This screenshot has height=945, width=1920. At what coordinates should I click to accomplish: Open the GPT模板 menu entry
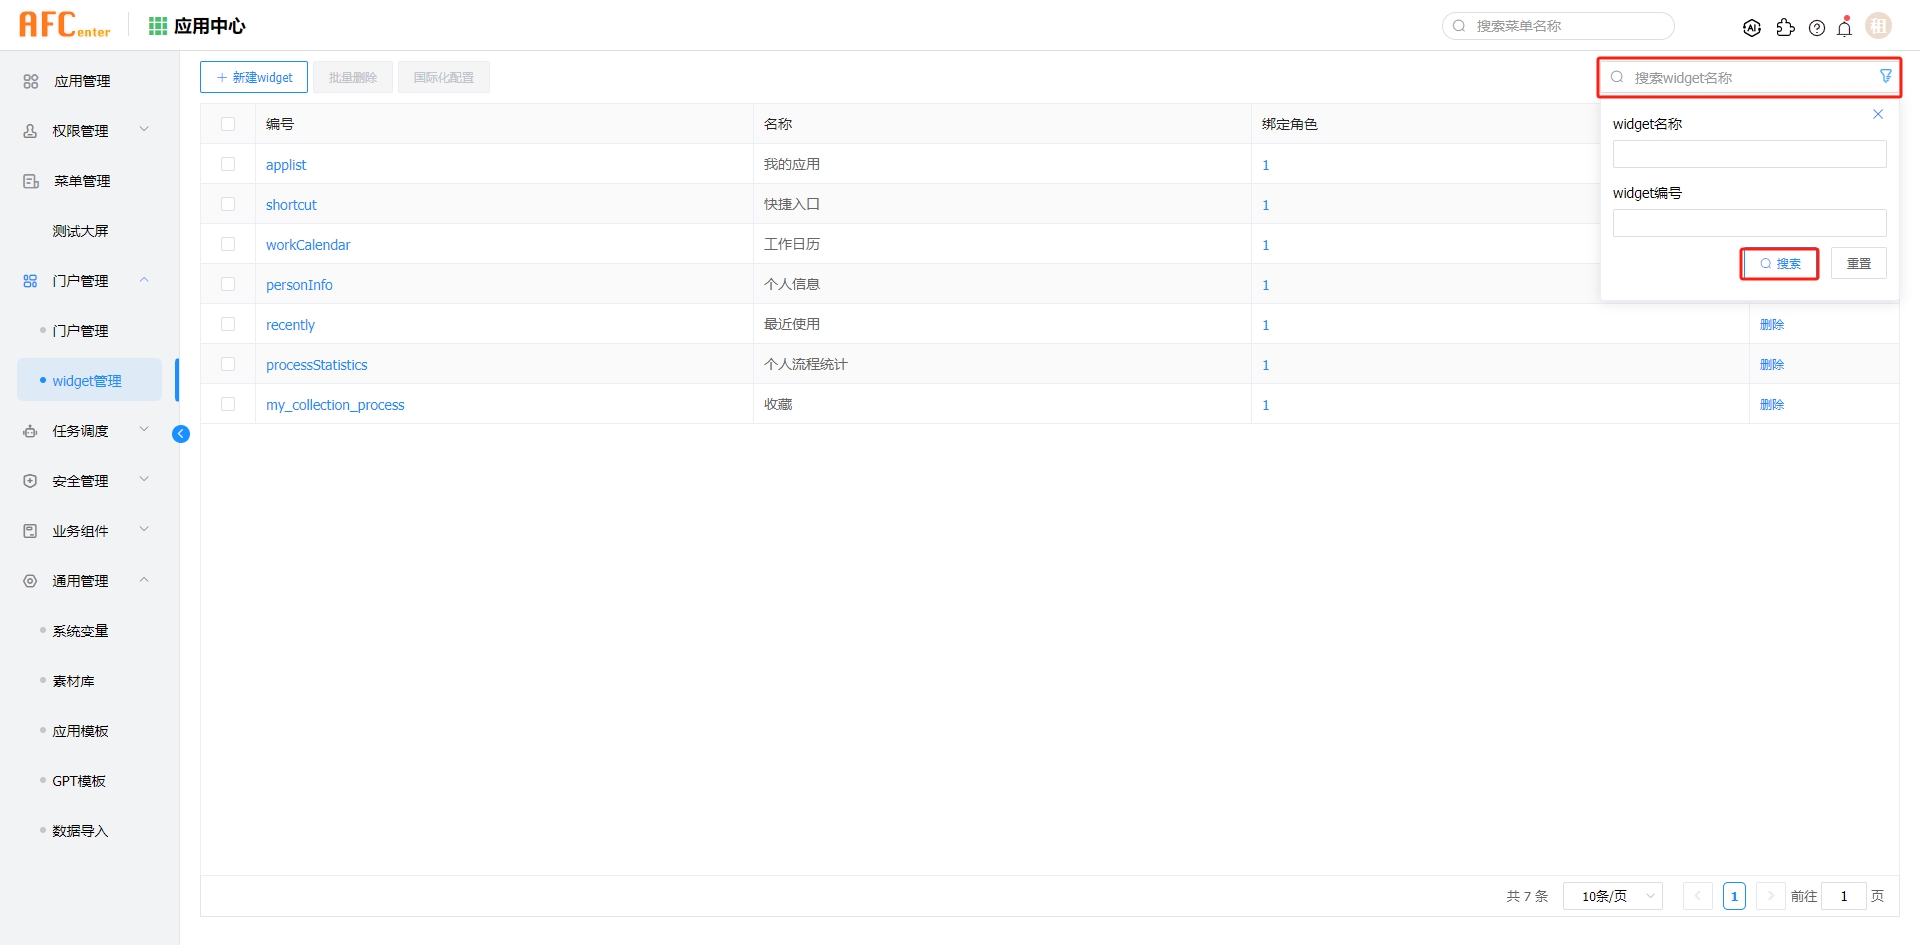point(78,781)
